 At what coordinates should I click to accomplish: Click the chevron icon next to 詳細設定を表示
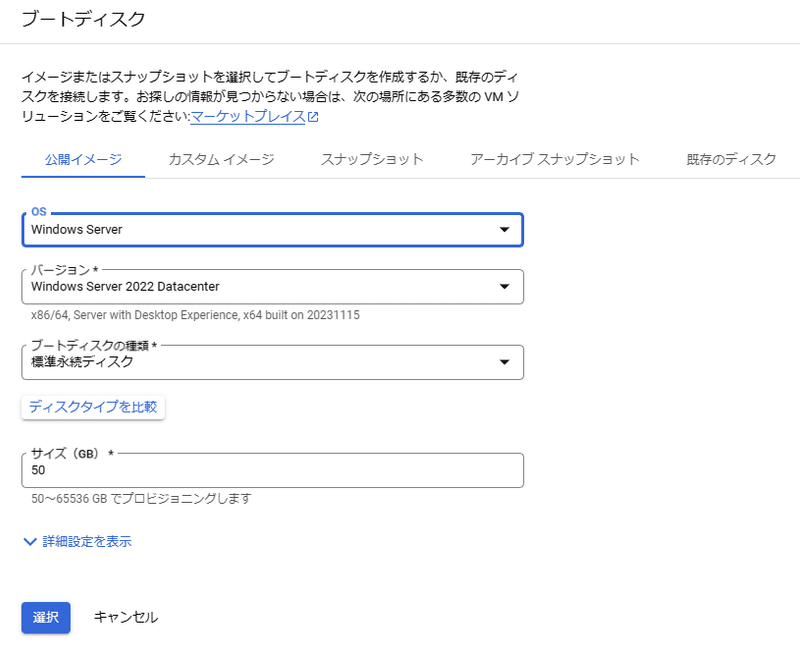click(30, 542)
